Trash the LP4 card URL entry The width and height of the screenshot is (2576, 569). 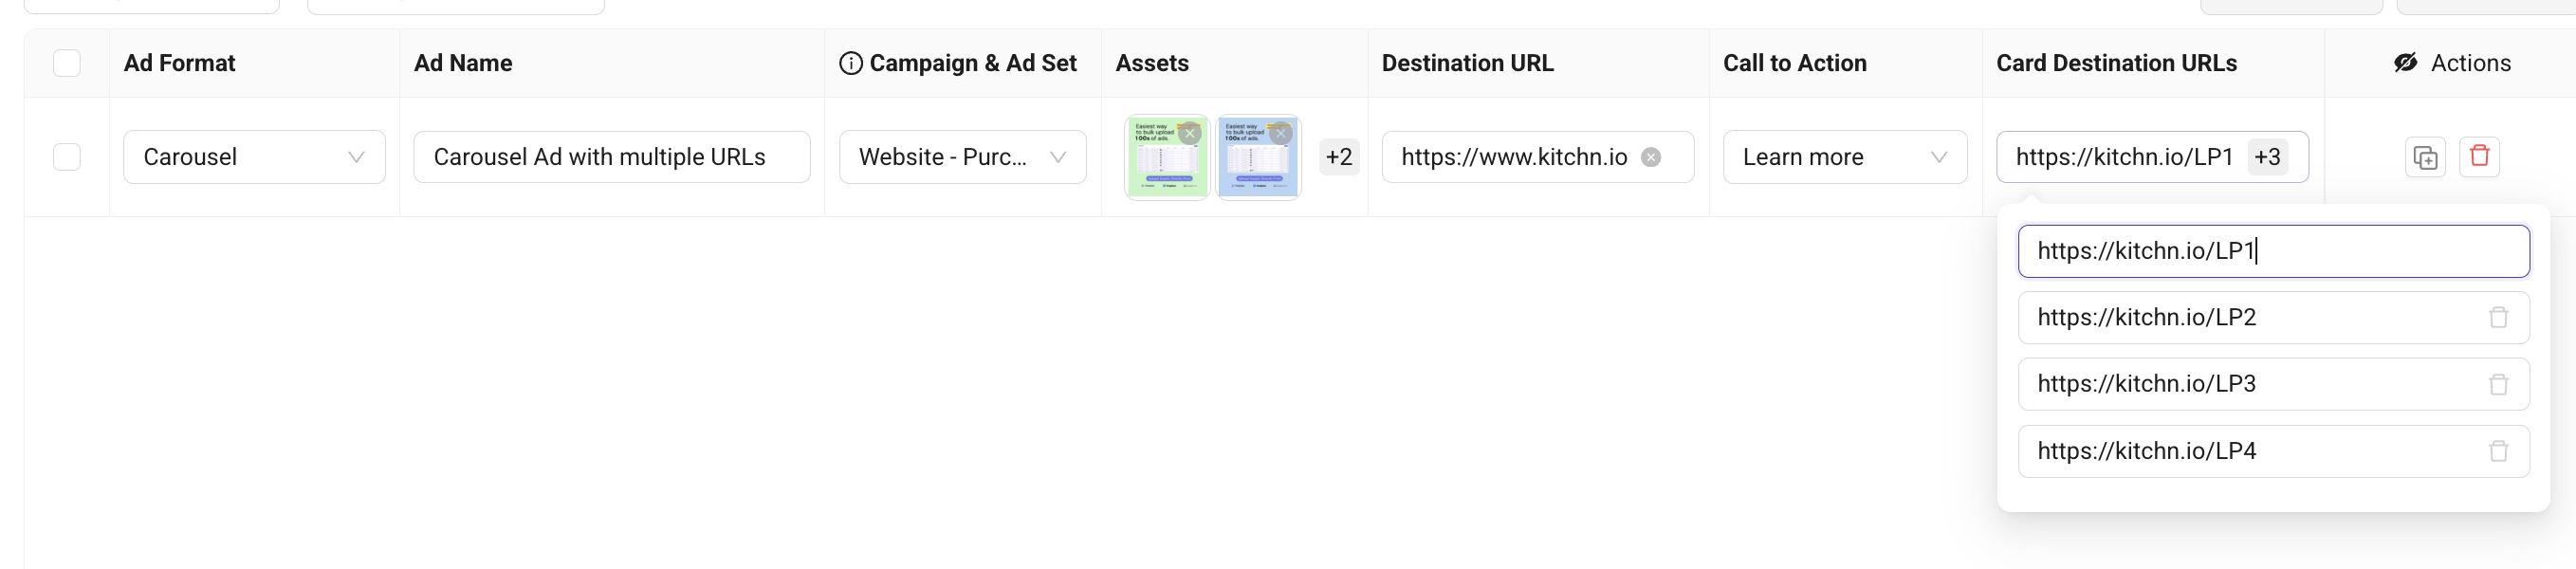click(2498, 451)
